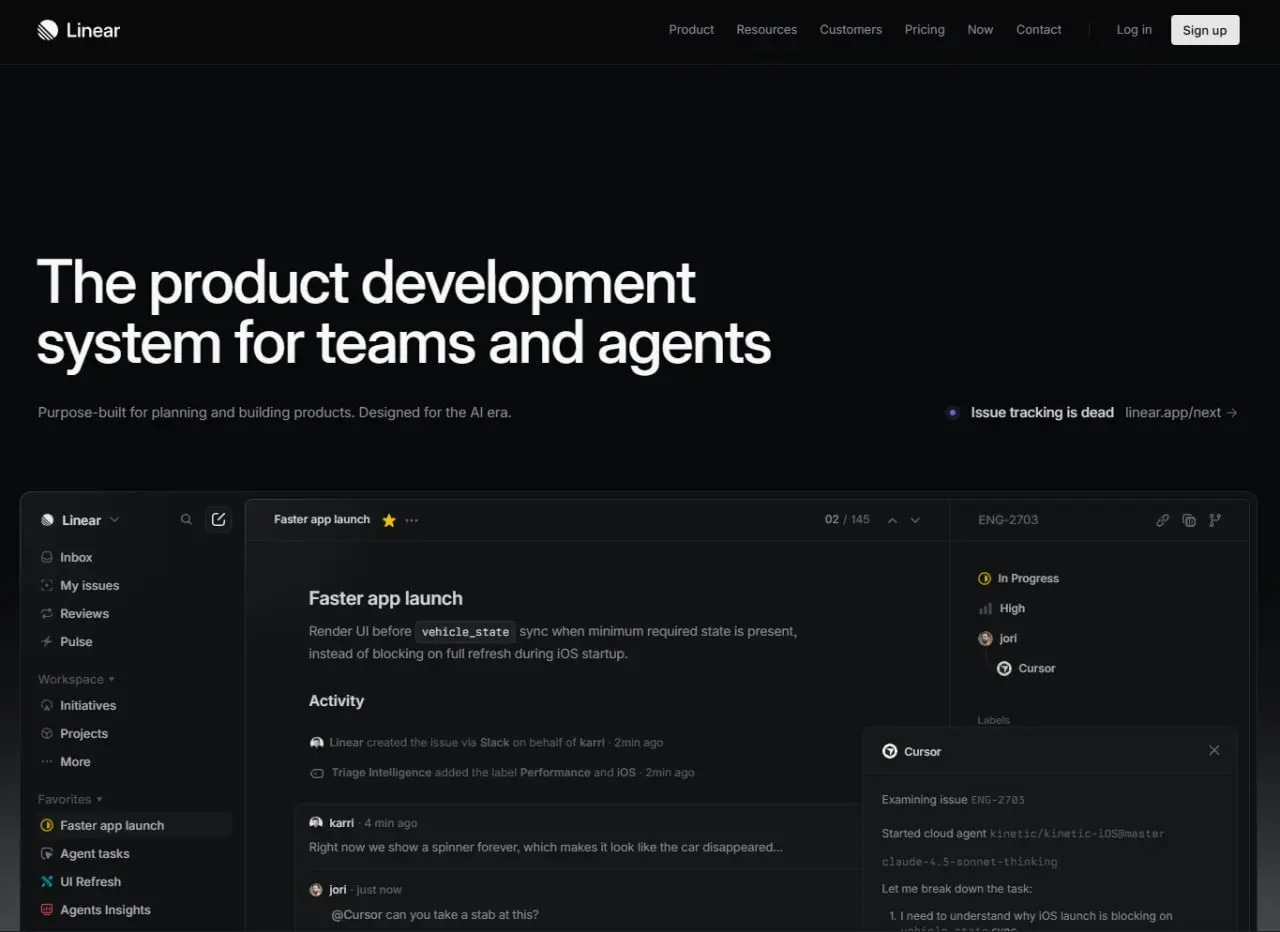Click the @Cursor mention in jori's comment

[x=356, y=914]
